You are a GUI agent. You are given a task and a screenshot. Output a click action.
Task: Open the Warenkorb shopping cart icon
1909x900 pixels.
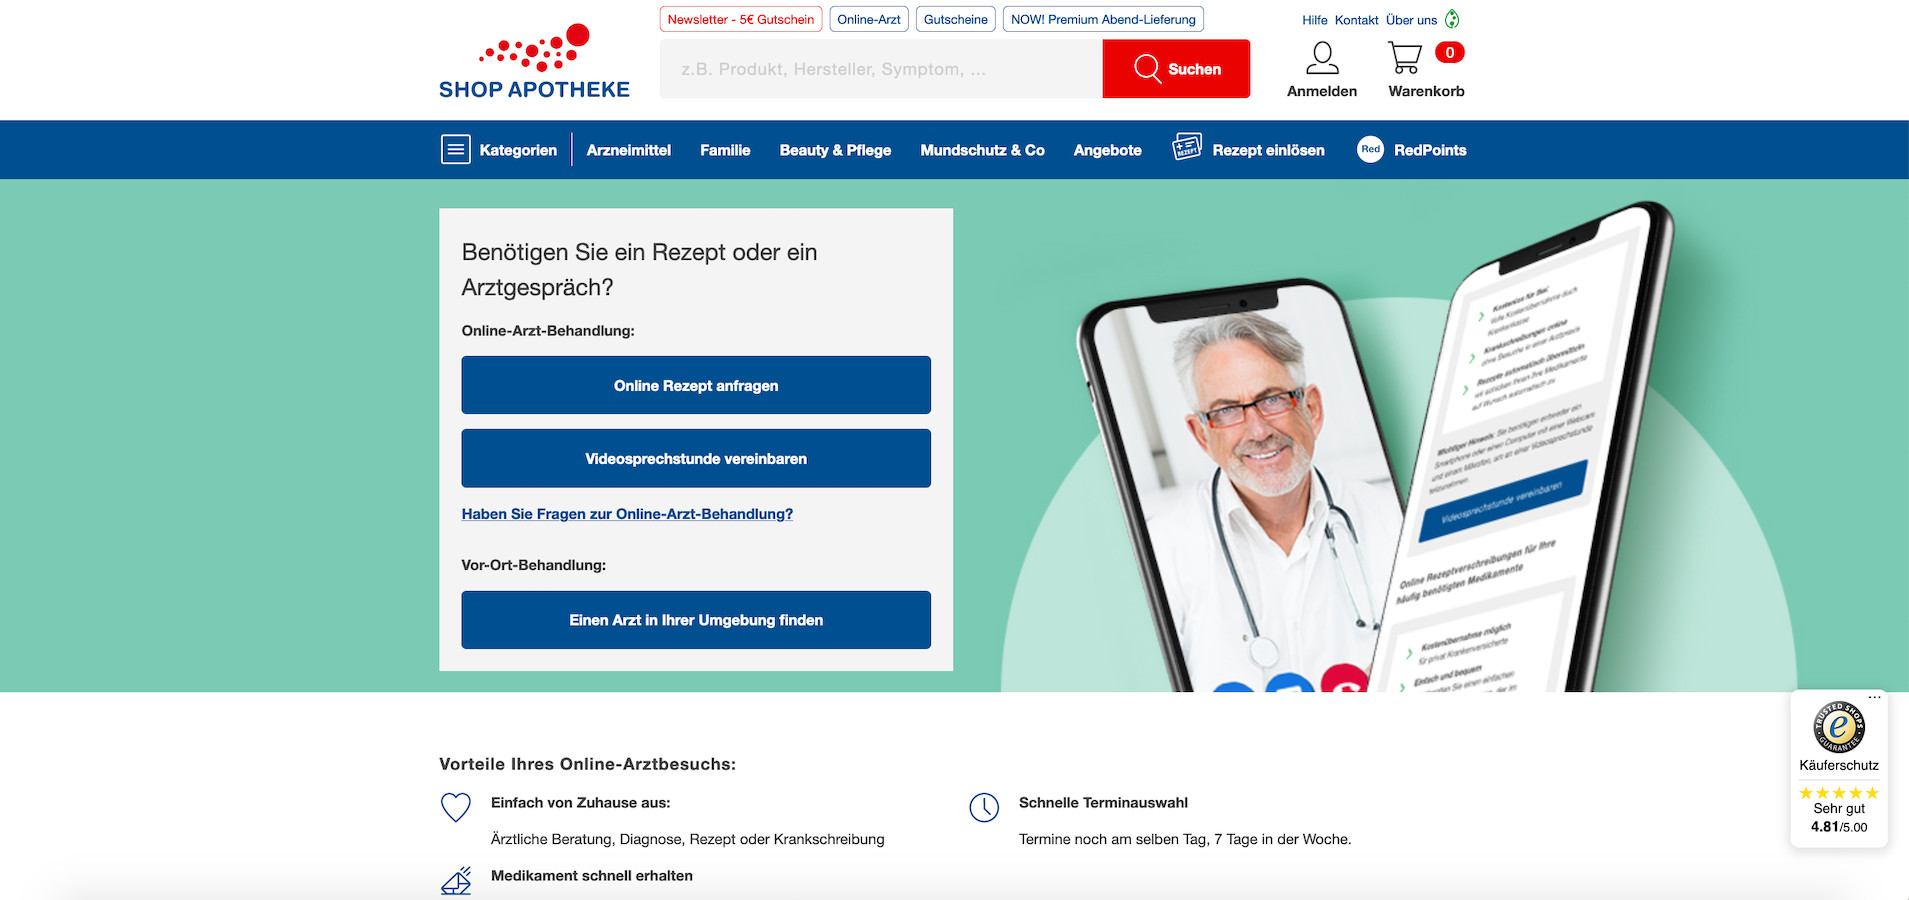[x=1405, y=58]
